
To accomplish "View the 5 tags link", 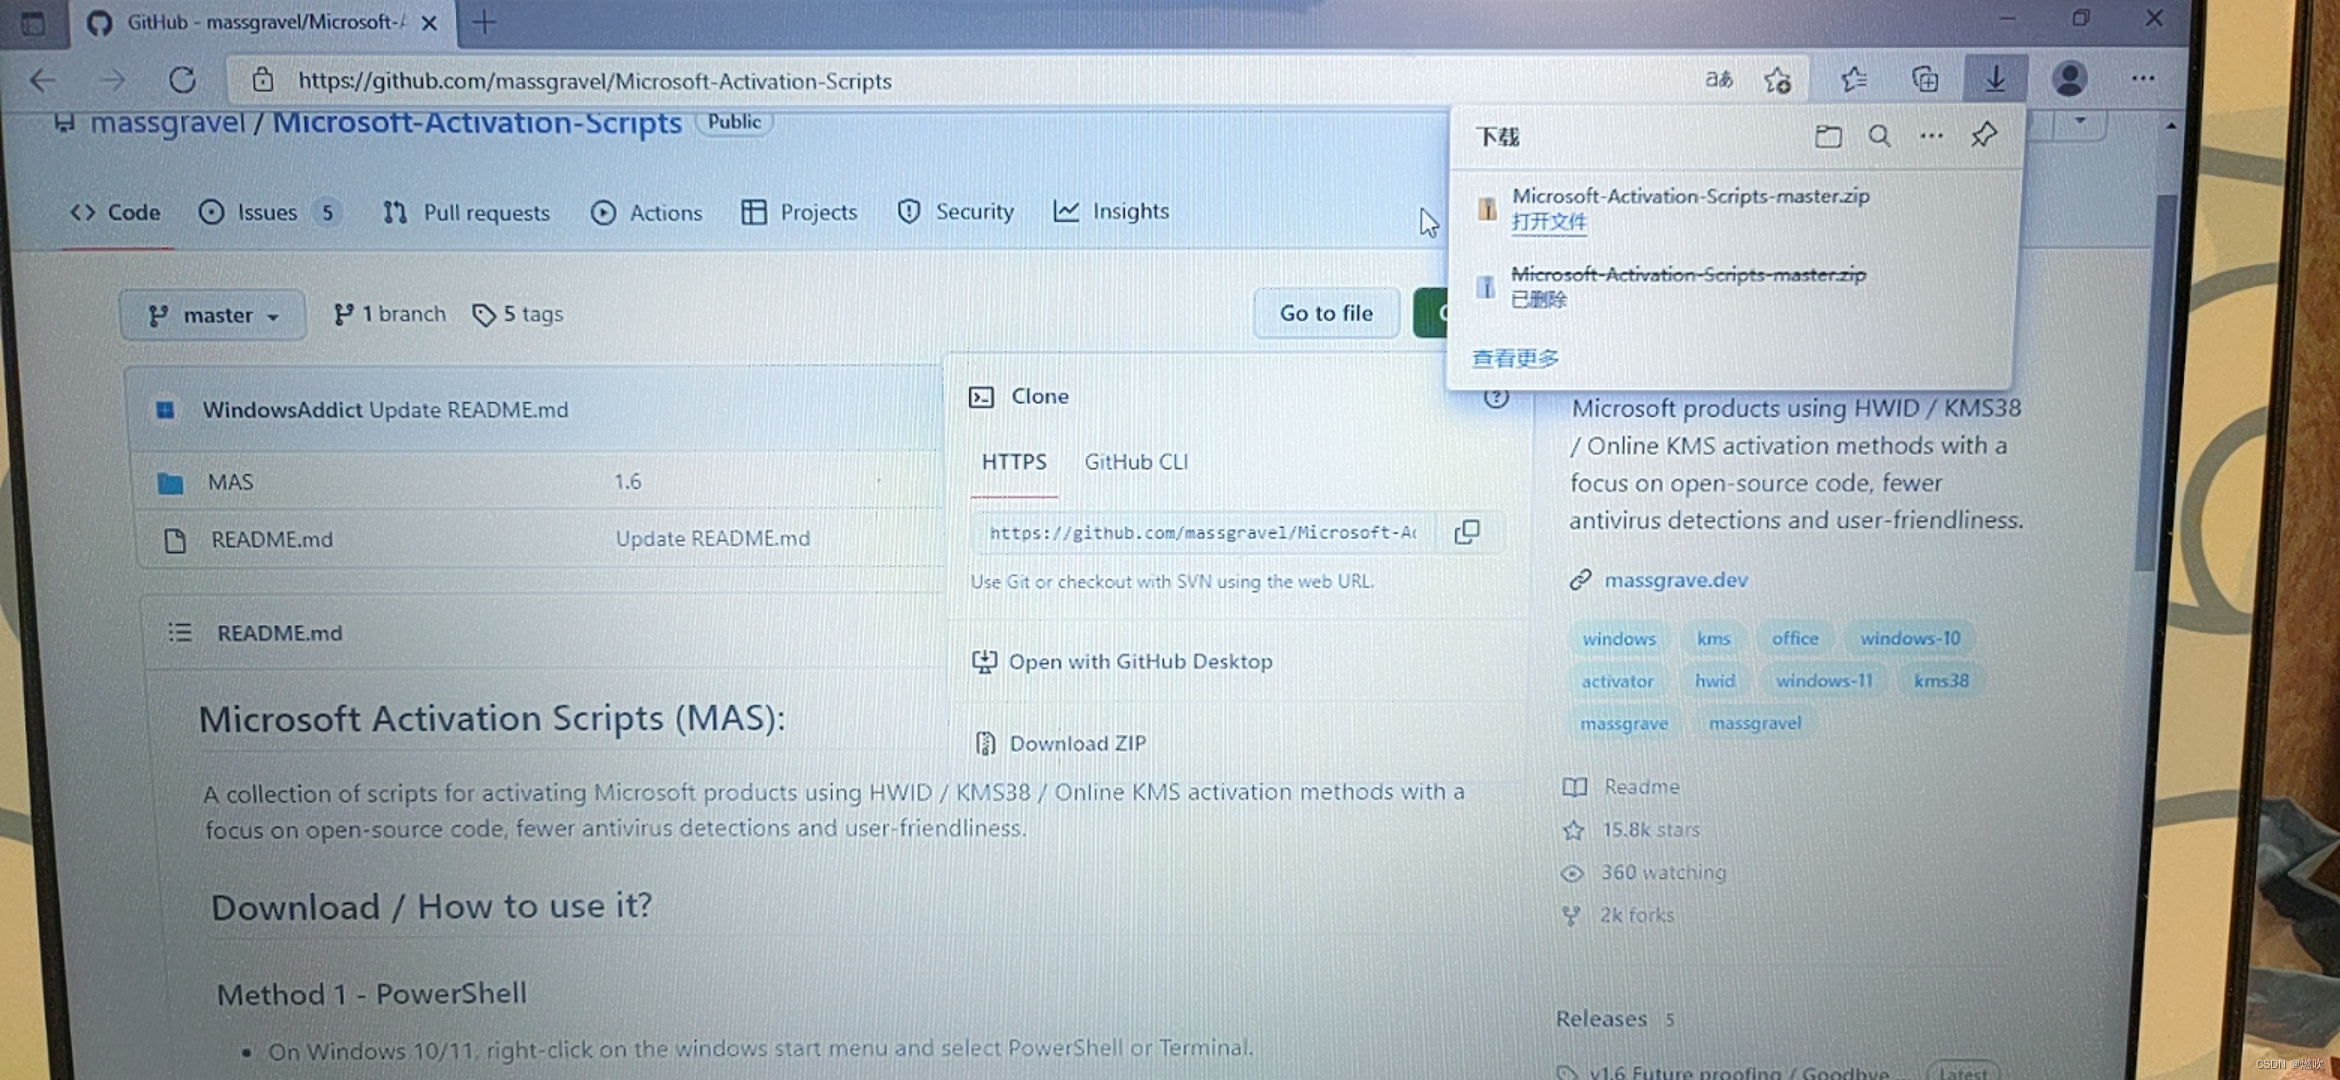I will click(x=518, y=314).
